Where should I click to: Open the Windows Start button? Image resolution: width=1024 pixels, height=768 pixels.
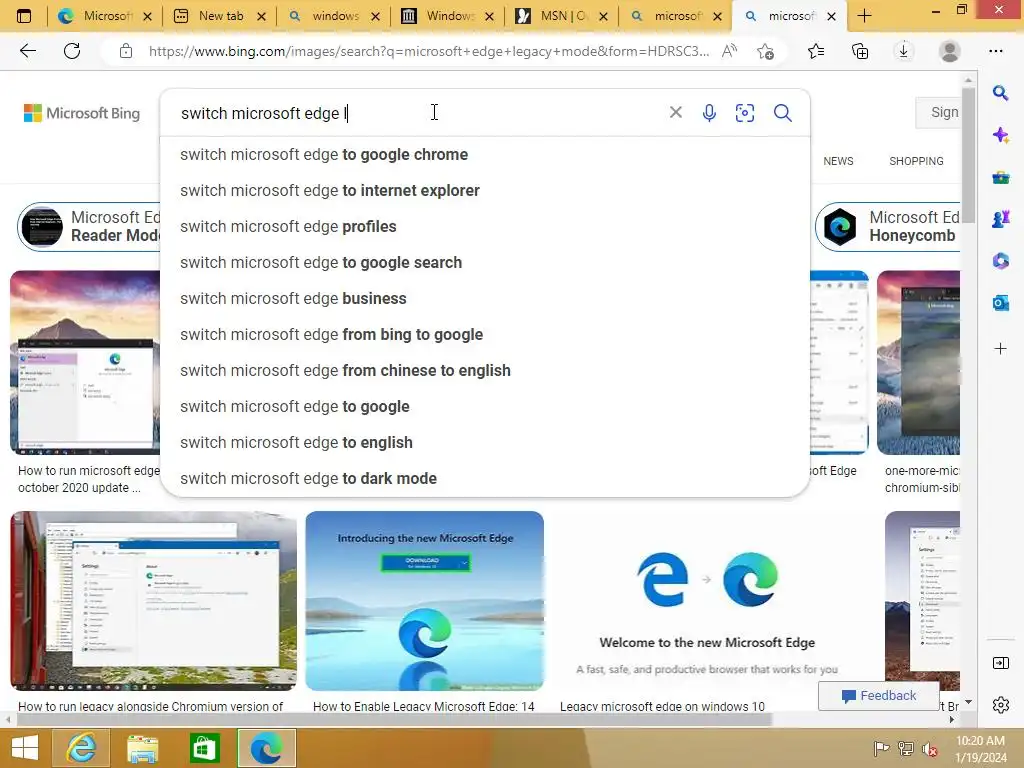point(25,748)
